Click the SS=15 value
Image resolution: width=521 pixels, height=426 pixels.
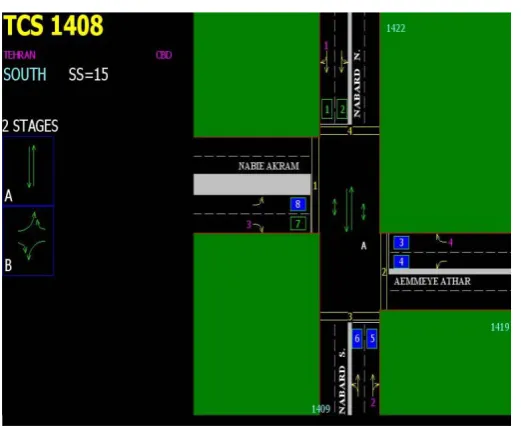tap(88, 75)
